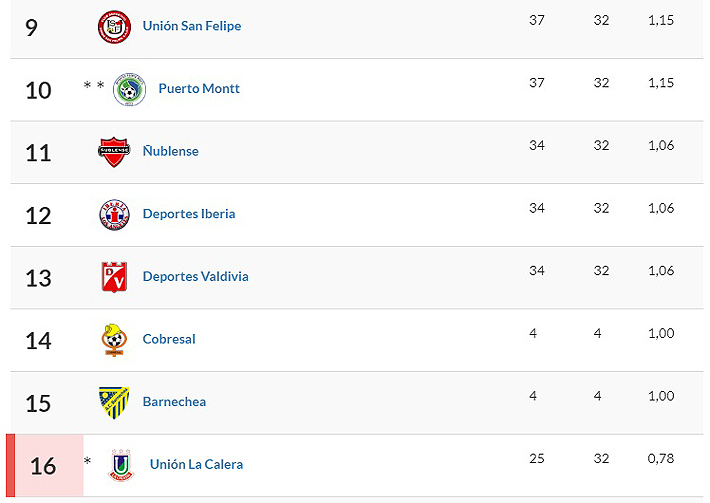This screenshot has height=503, width=710.
Task: Click the Deportes Valdivia club crest
Action: tap(114, 277)
